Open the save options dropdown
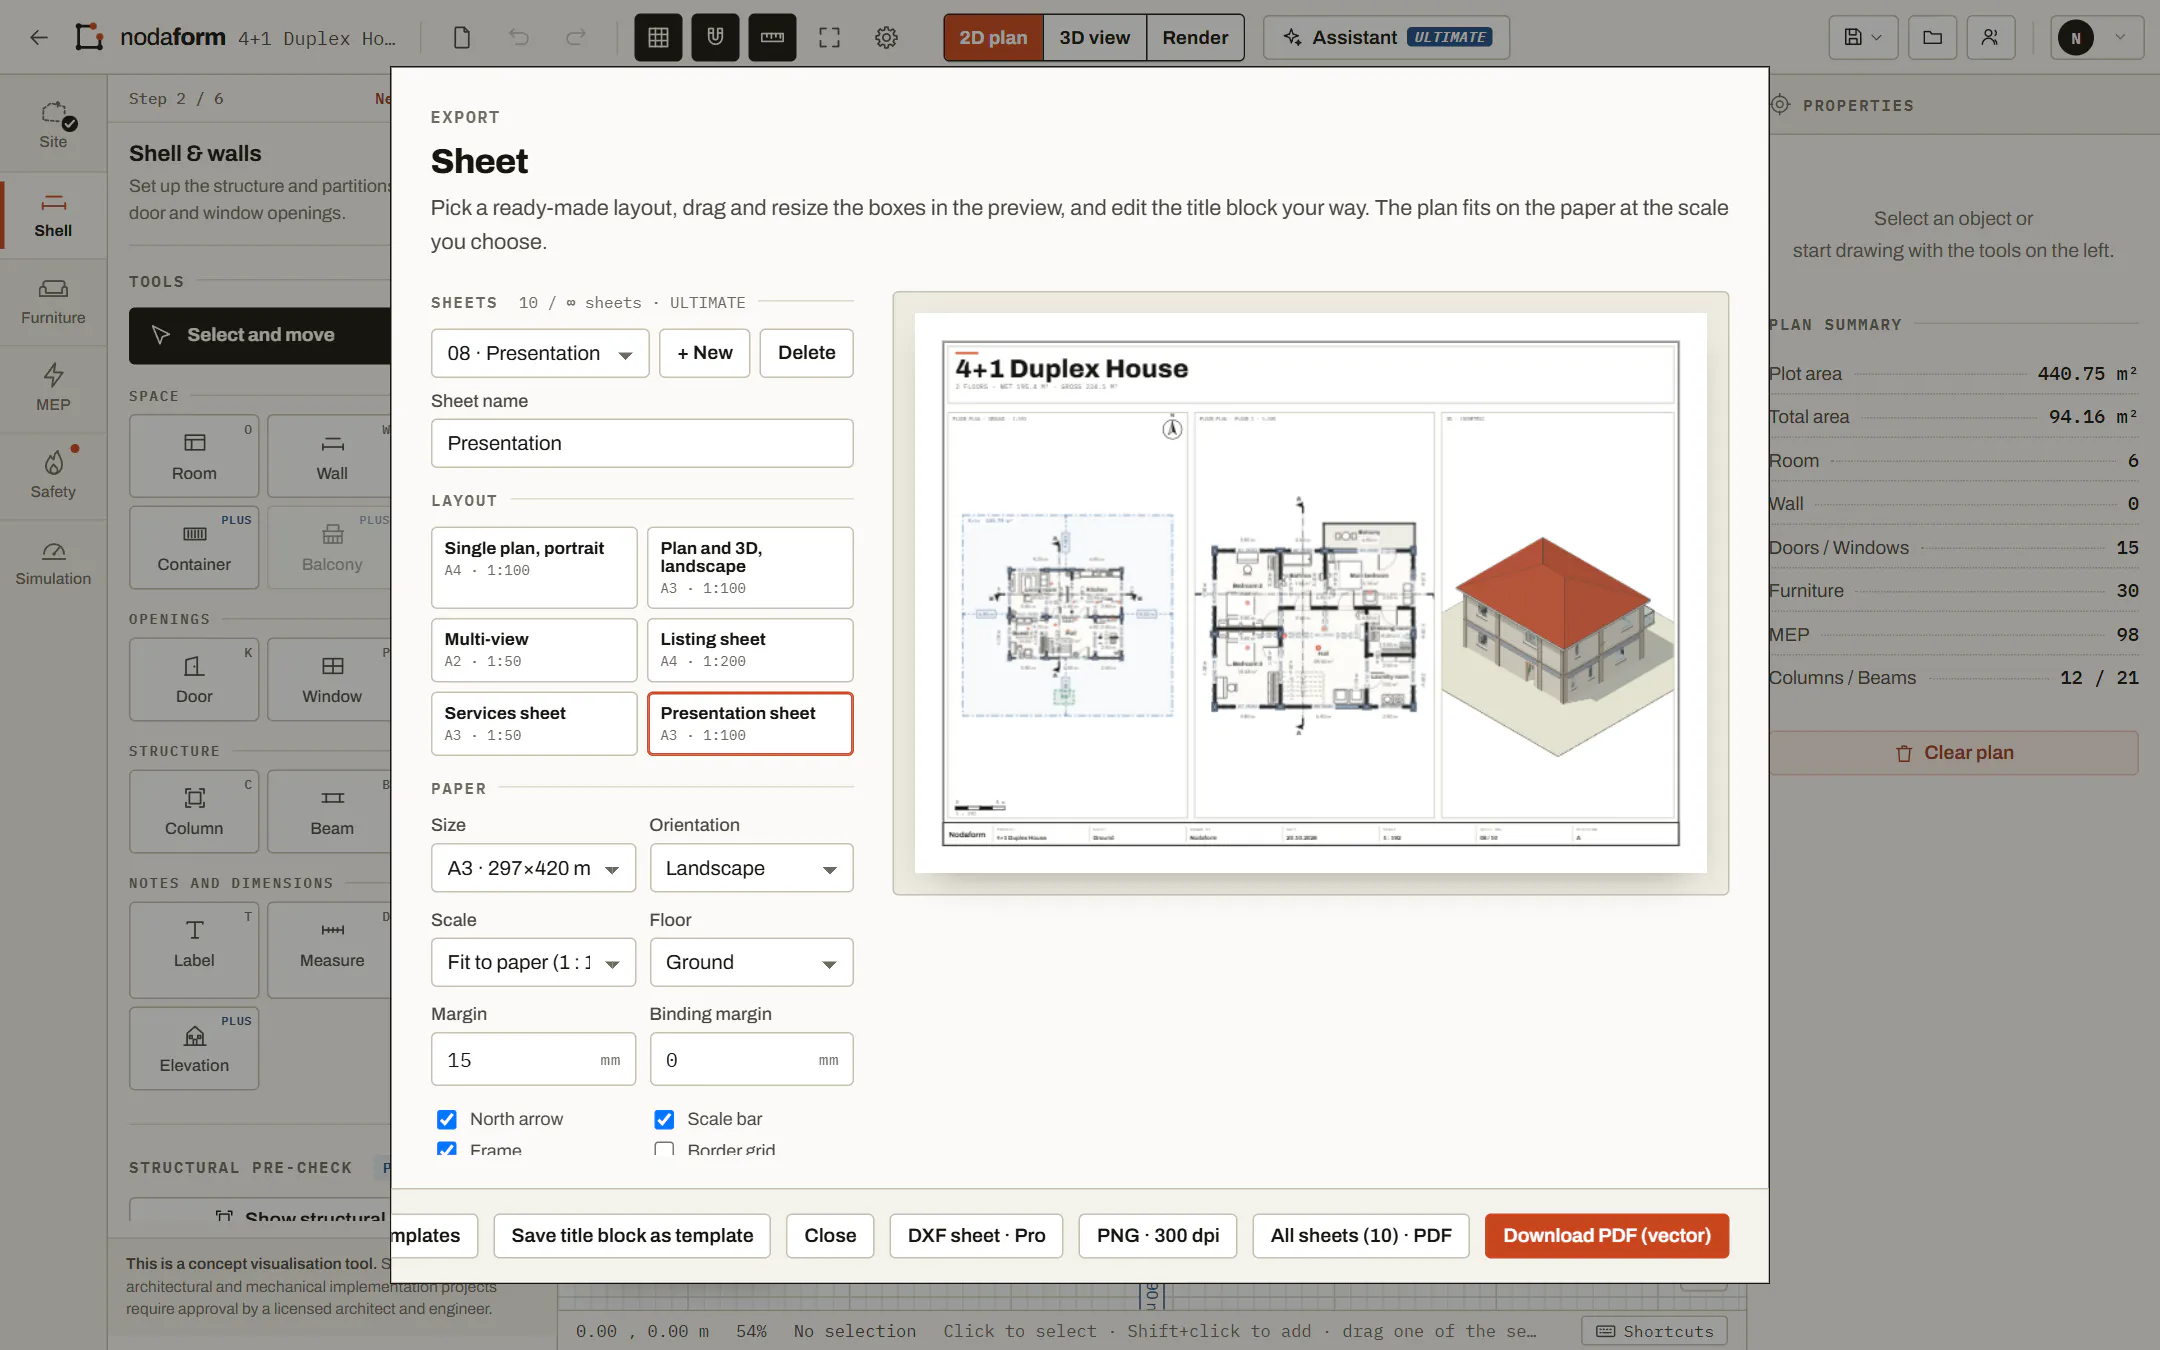 coord(1863,37)
